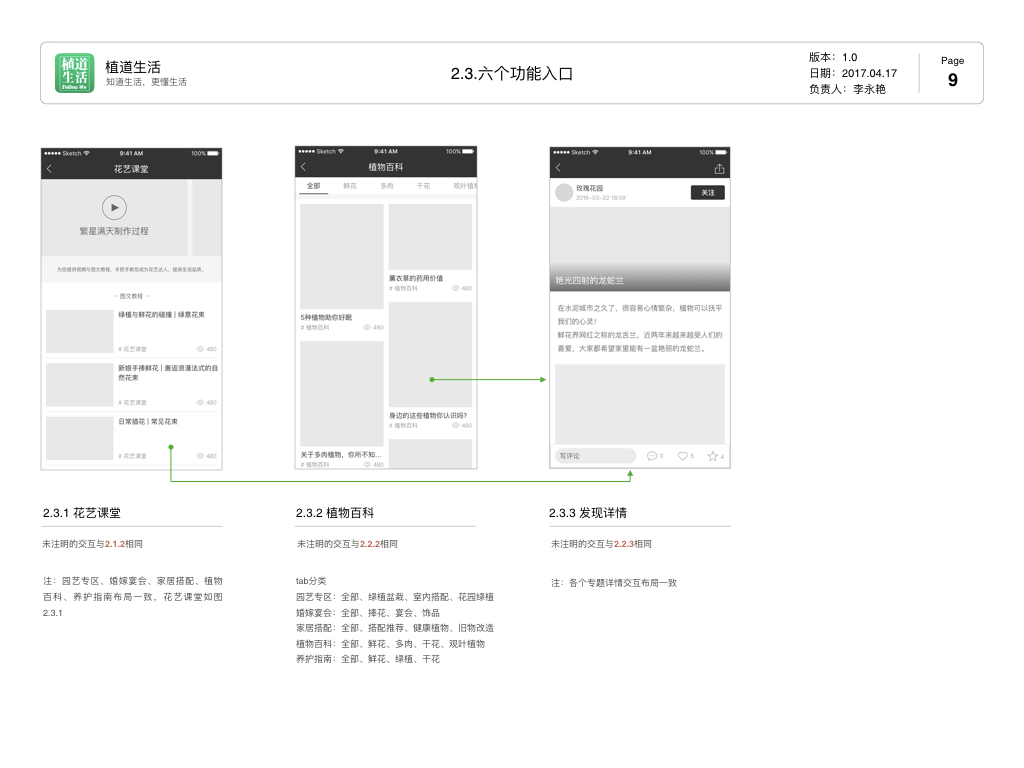The image size is (1024, 768).
Task: Tap thumbnail beside 日常插花 article
Action: point(80,438)
